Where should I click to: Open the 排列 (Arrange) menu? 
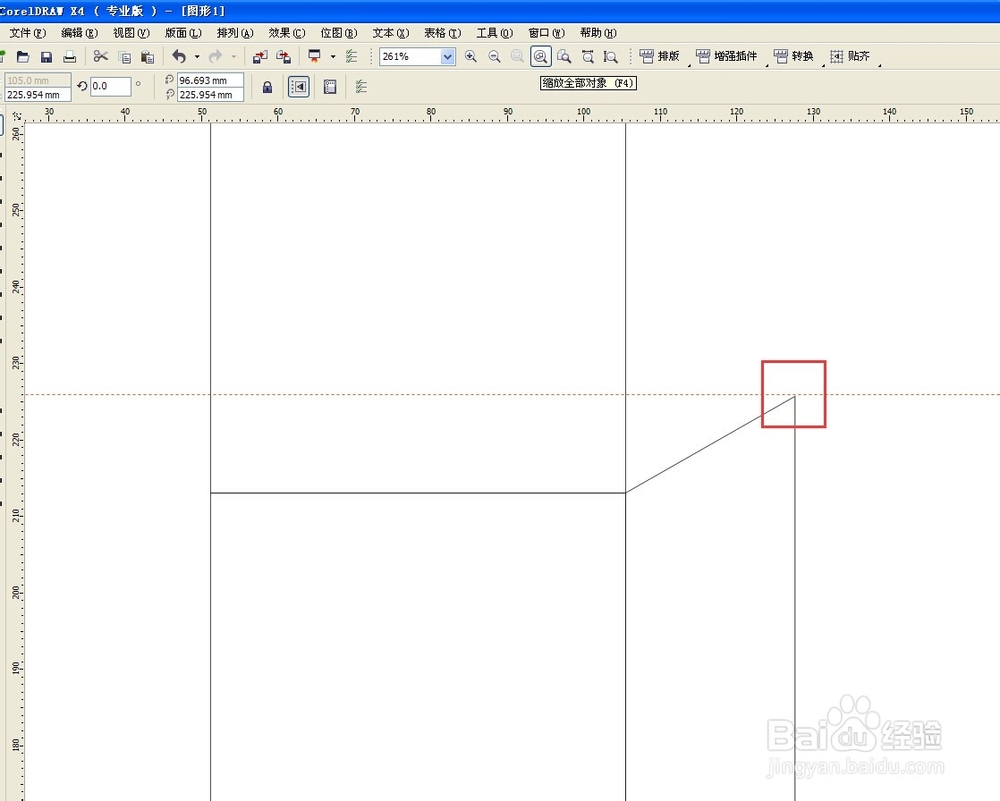tap(235, 33)
